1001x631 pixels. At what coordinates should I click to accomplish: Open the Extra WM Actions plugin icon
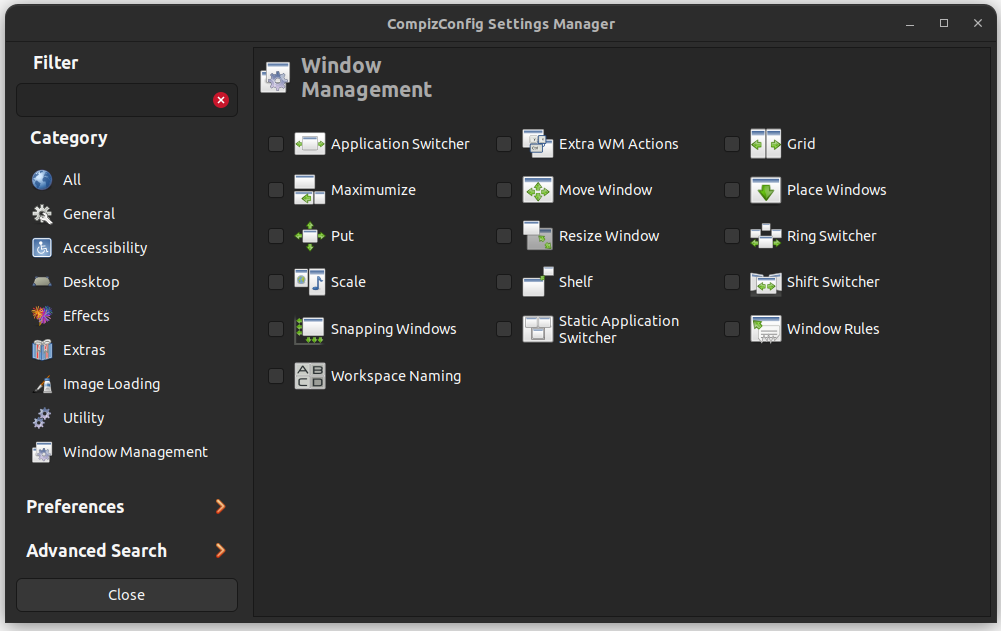click(538, 144)
